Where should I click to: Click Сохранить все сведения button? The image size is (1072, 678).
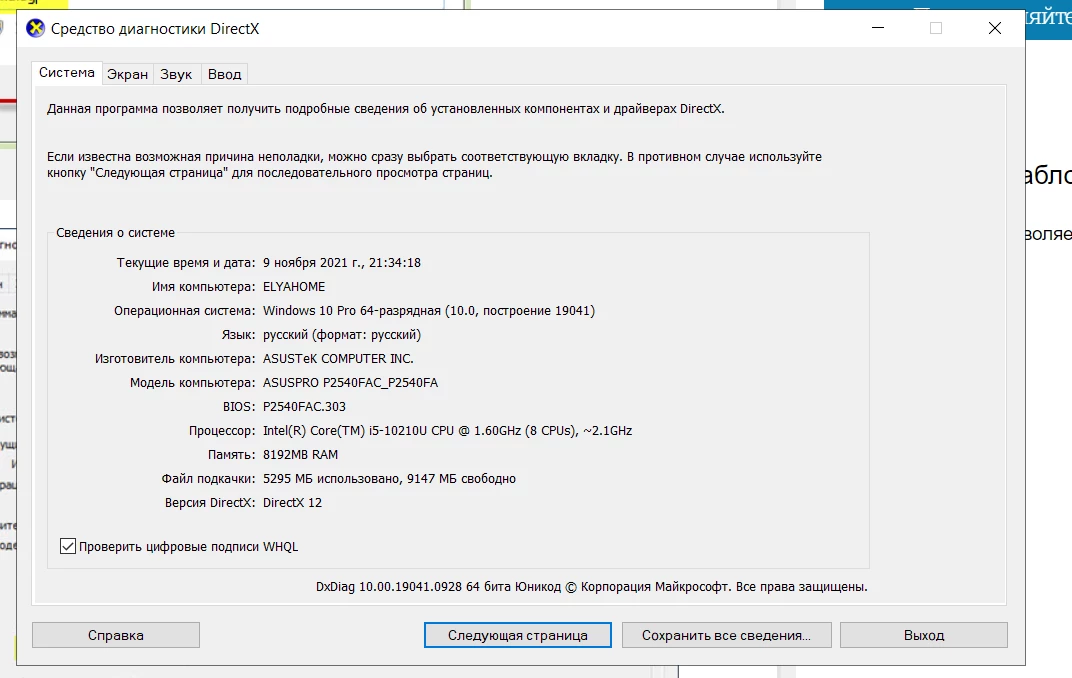tap(726, 635)
